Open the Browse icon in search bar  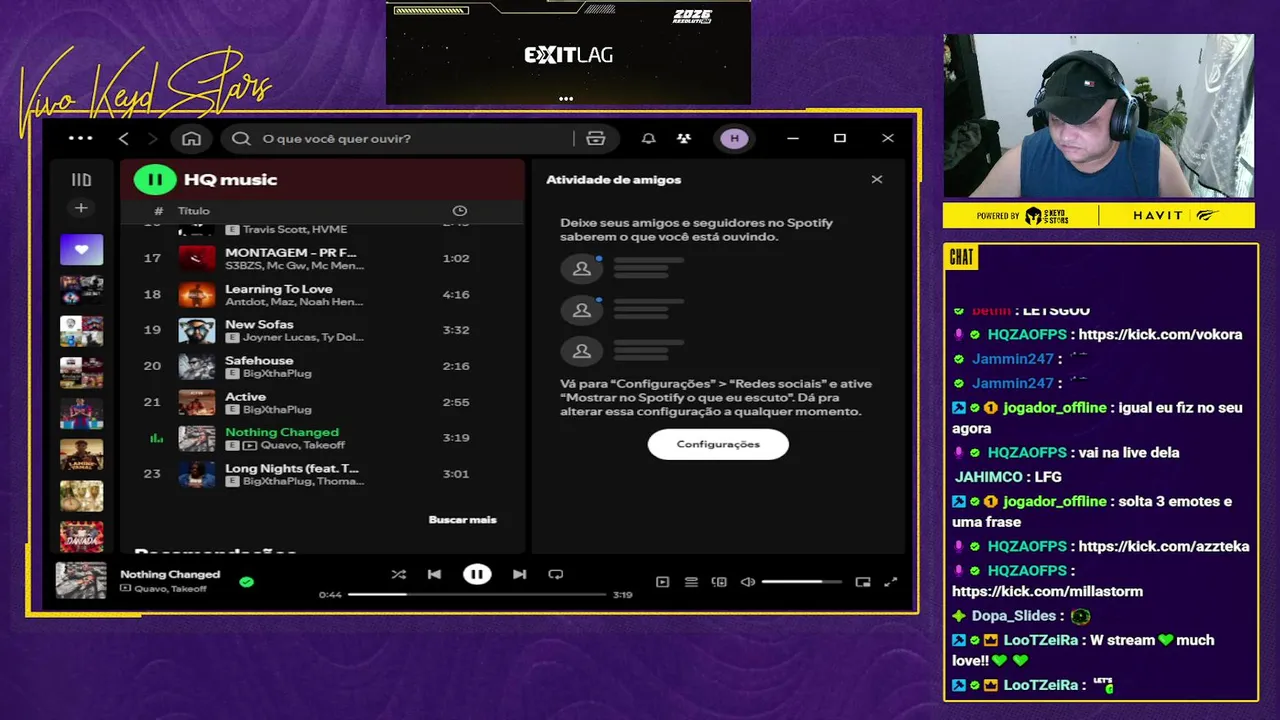click(x=596, y=139)
